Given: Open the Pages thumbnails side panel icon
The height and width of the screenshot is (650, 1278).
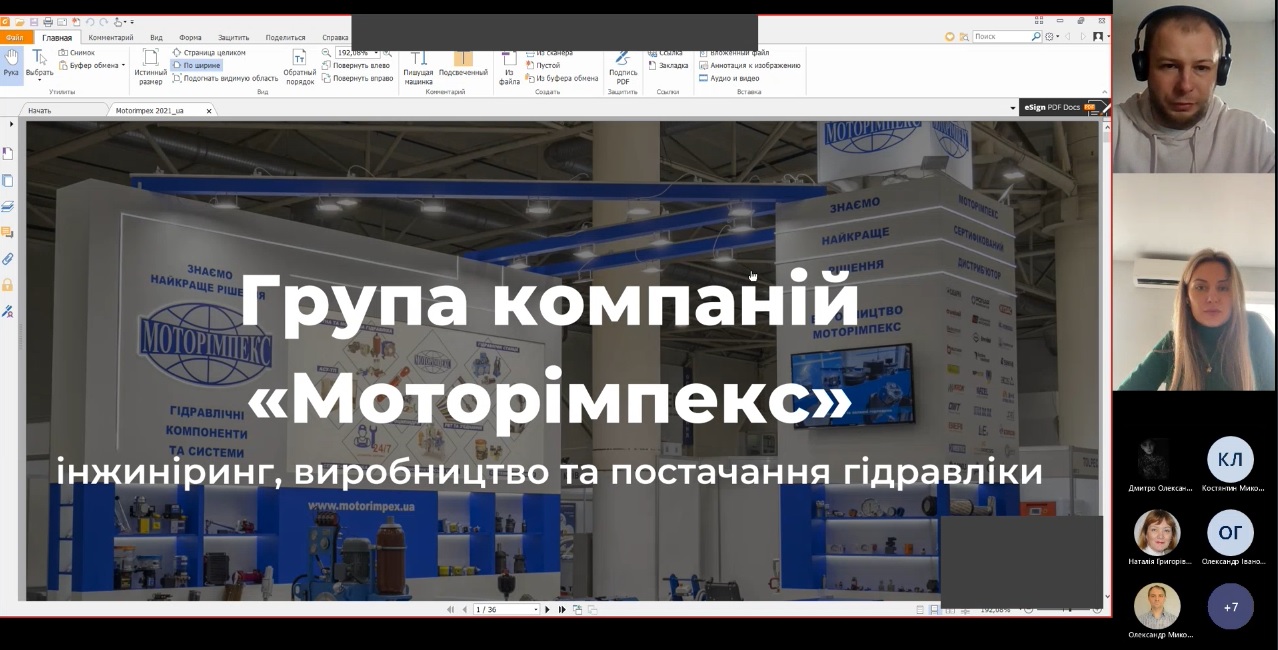Looking at the screenshot, I should click(8, 181).
